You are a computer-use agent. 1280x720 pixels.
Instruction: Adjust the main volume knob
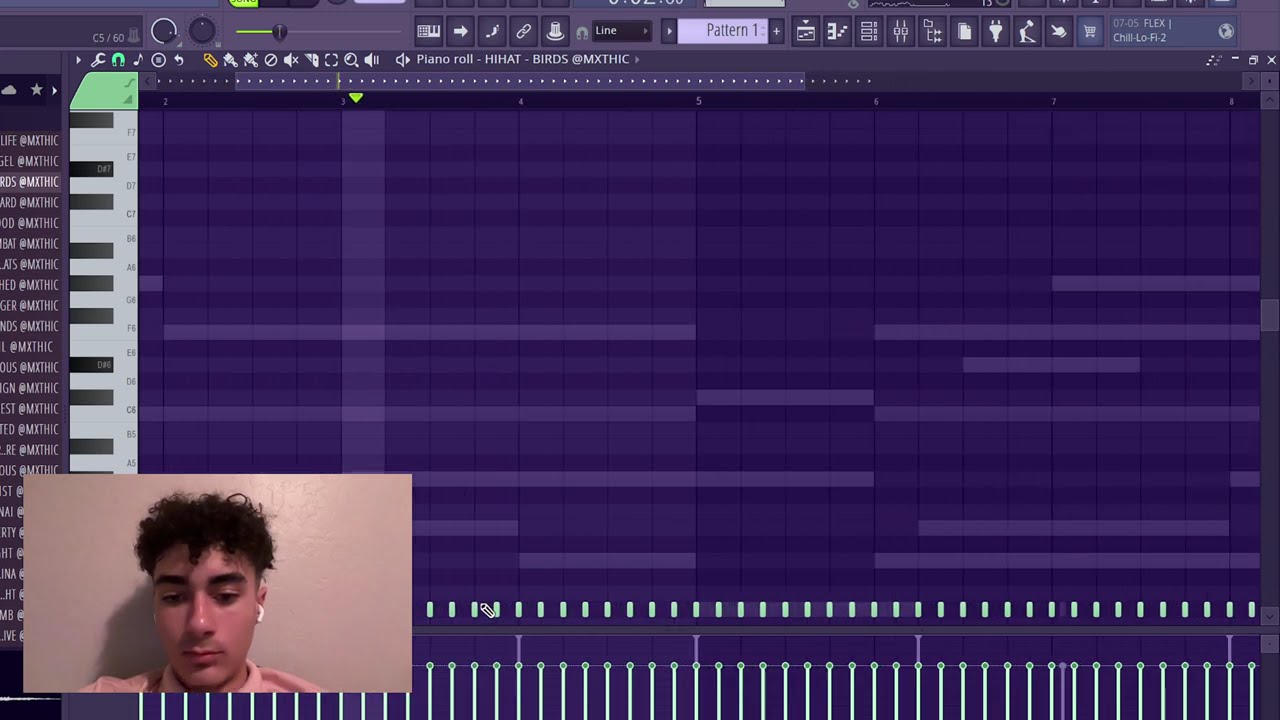click(x=164, y=32)
